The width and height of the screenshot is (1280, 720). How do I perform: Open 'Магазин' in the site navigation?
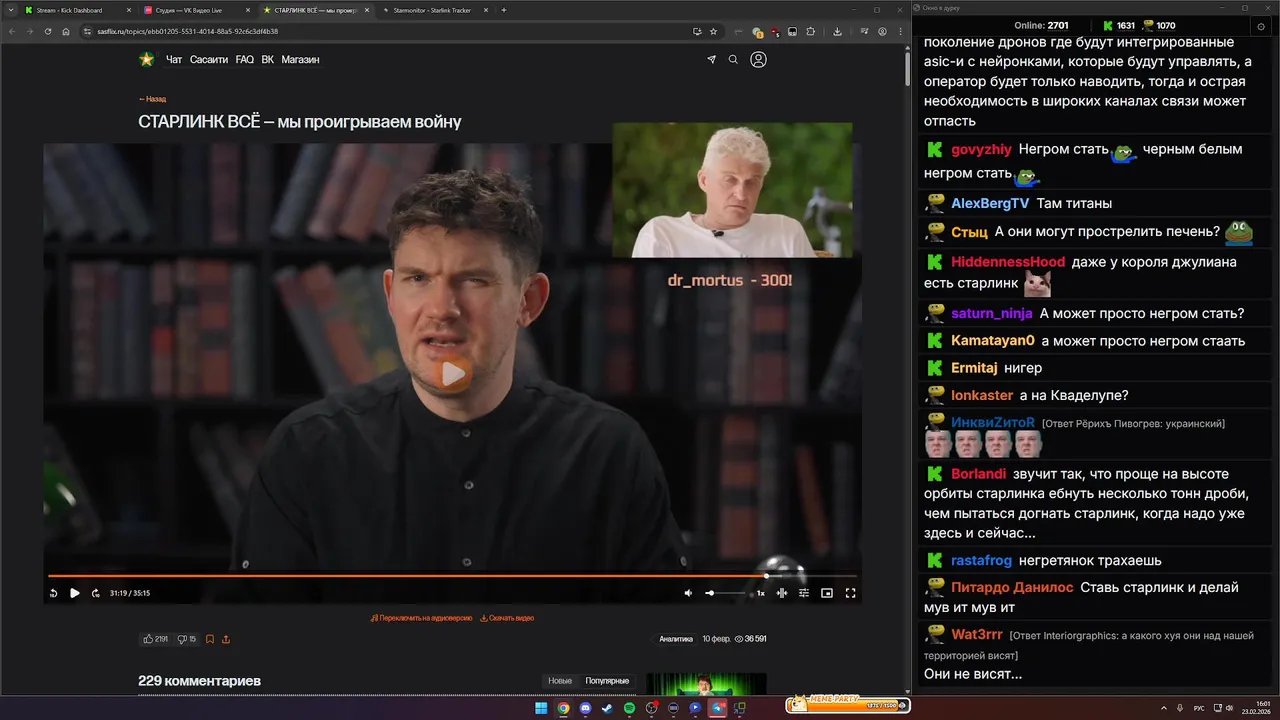click(300, 60)
